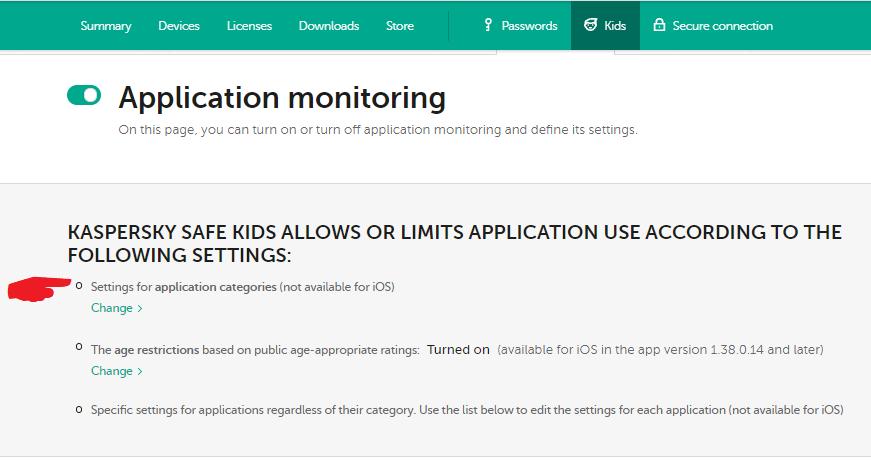This screenshot has height=461, width=871.
Task: Click the key icon beside Passwords
Action: pos(488,25)
